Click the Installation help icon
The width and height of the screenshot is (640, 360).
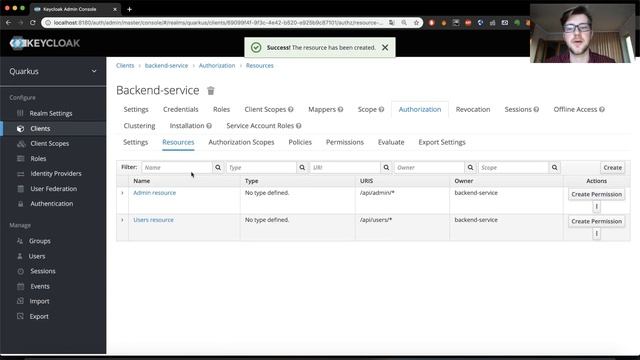[x=209, y=126]
